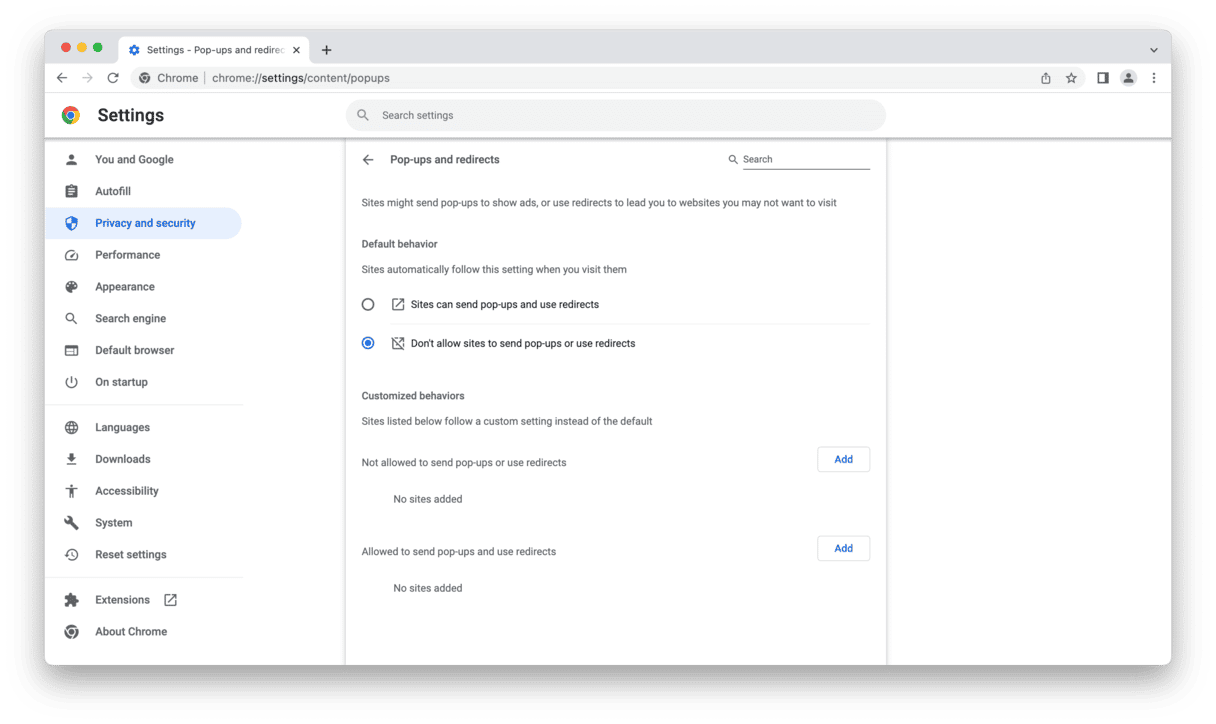Focus the pop-ups page Search field
This screenshot has width=1216, height=724.
(805, 160)
